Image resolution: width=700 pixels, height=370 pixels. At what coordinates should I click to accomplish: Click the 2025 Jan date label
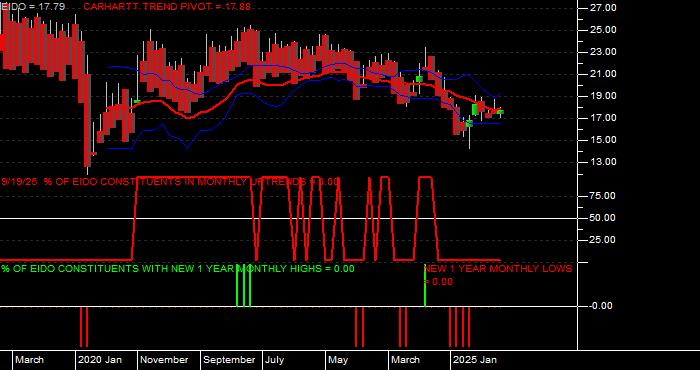[x=475, y=360]
